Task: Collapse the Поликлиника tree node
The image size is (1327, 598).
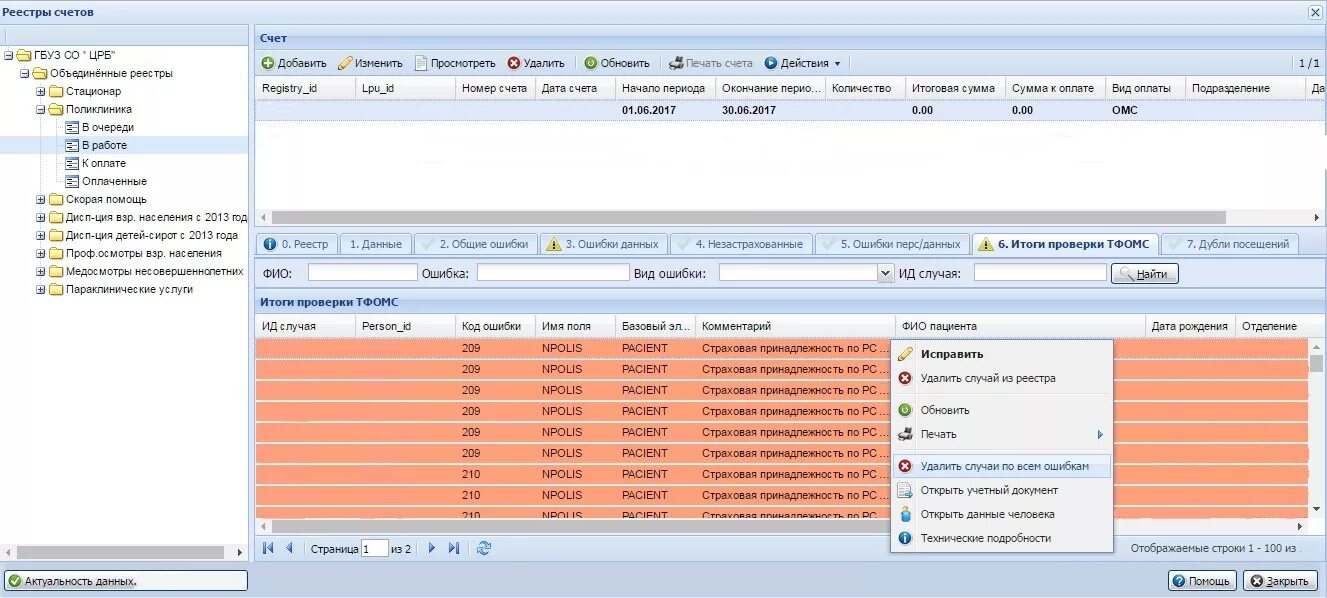Action: 41,110
